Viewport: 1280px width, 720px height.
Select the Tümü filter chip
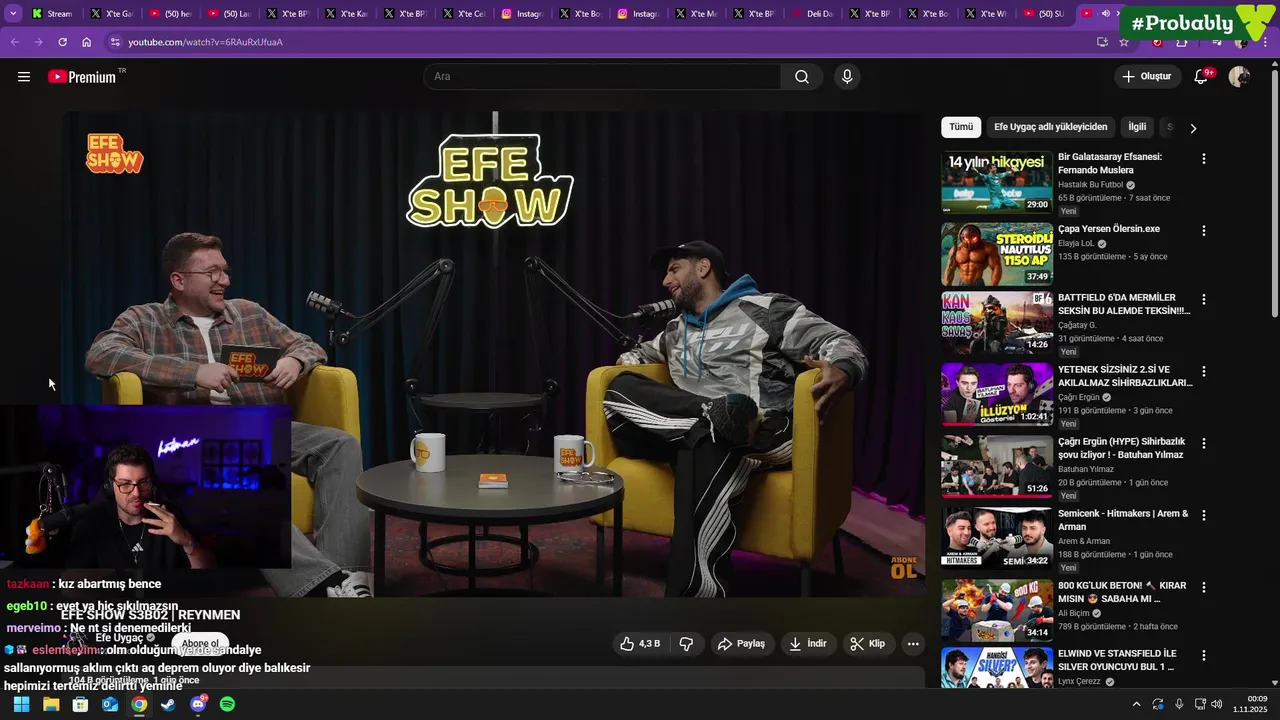961,127
